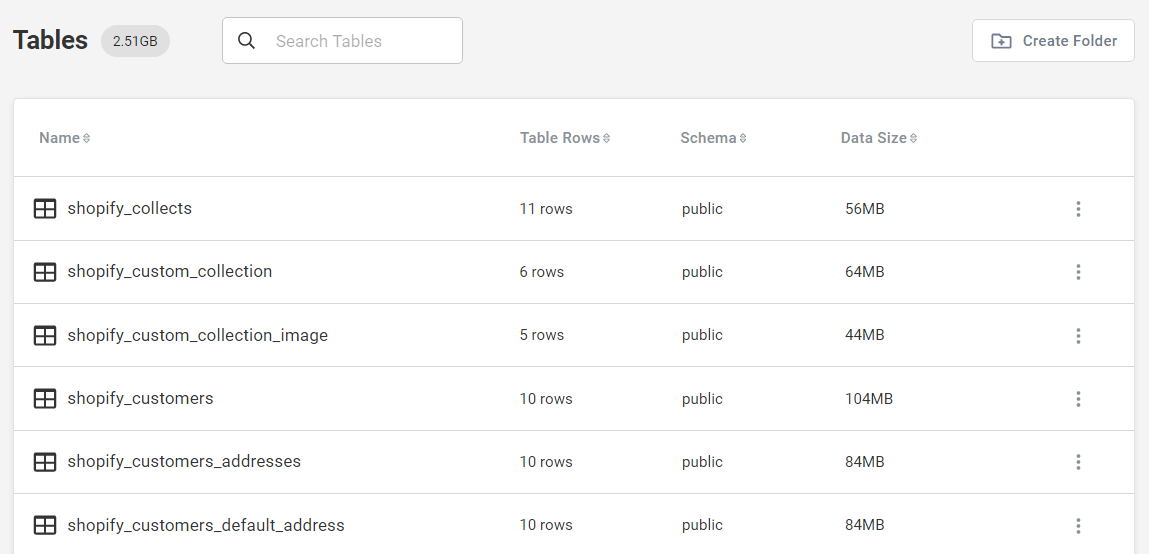Focus the Search Tables input field
Image resolution: width=1149 pixels, height=554 pixels.
tap(342, 41)
